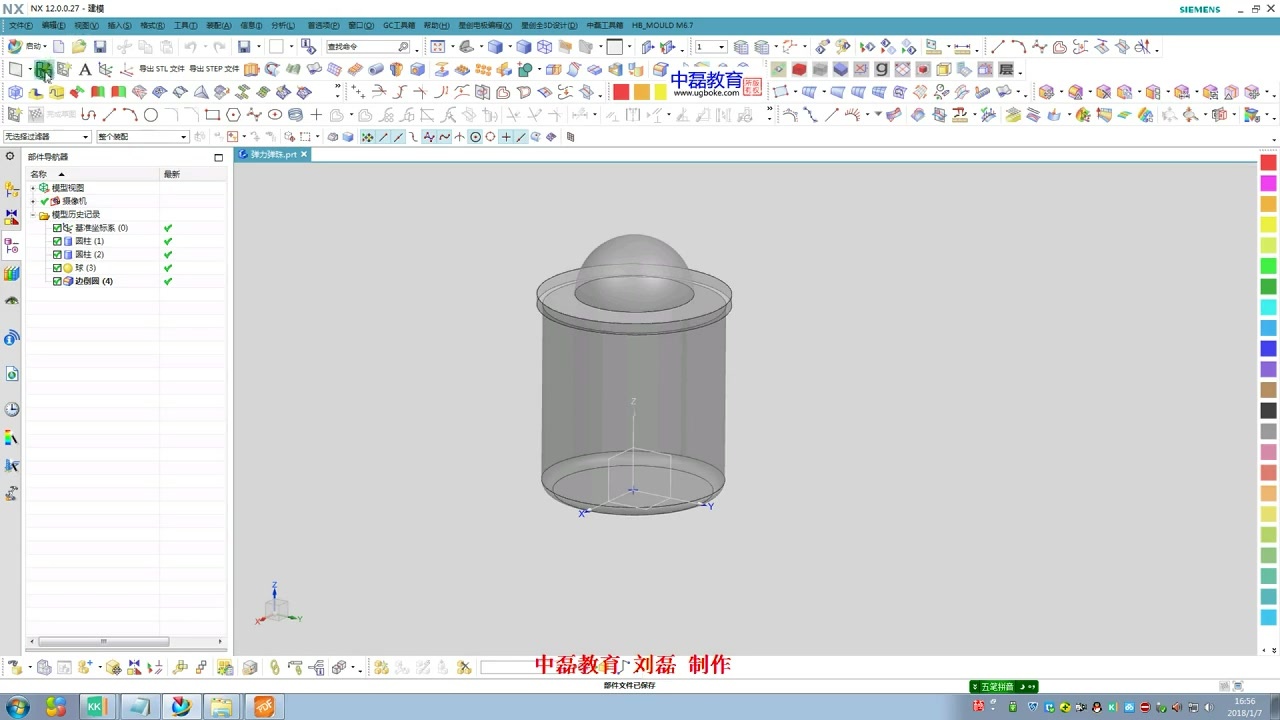Open the Constraint Navigator sidebar tab
This screenshot has width=1280, height=720.
11,217
